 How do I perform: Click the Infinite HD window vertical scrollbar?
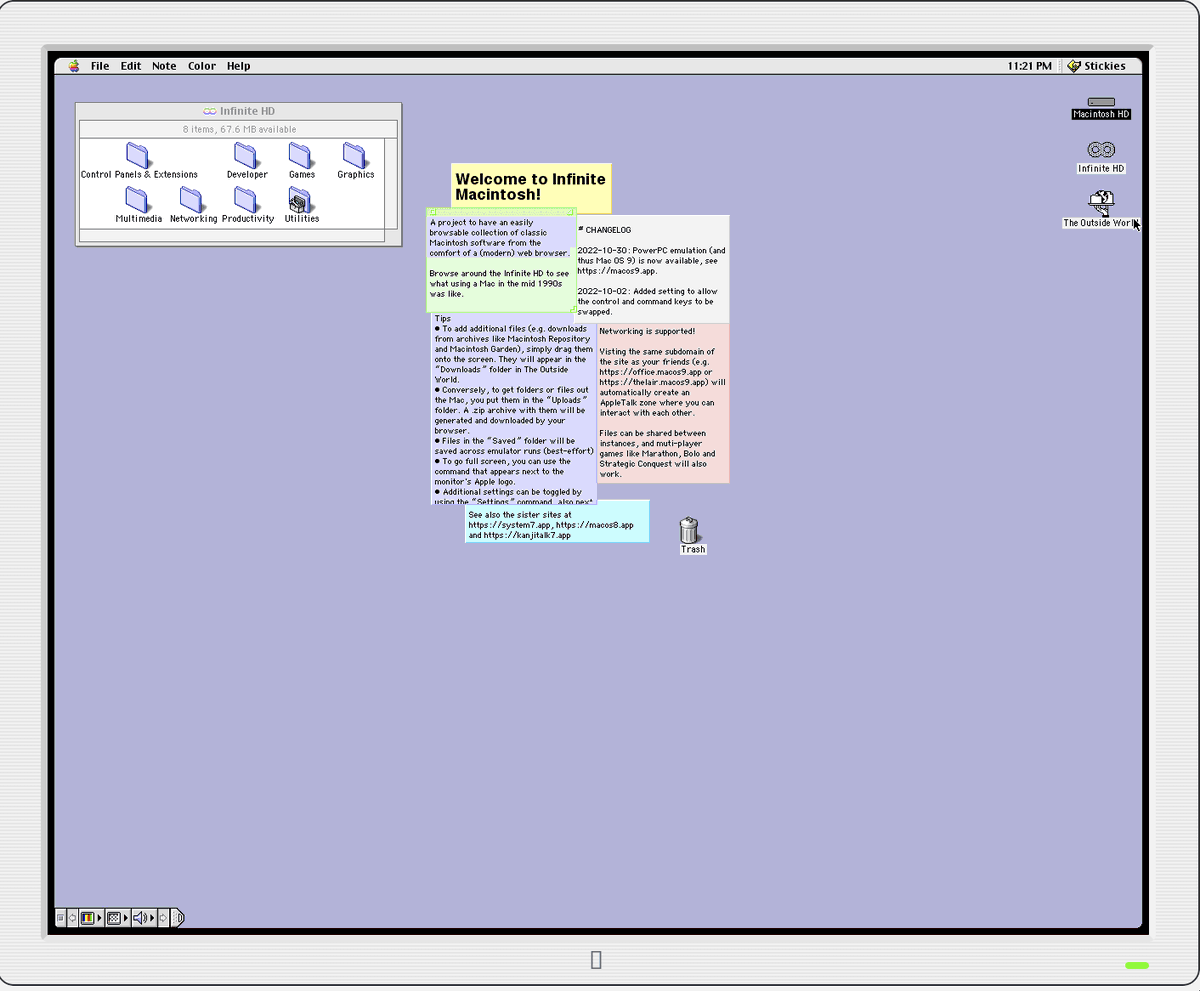tap(391, 184)
